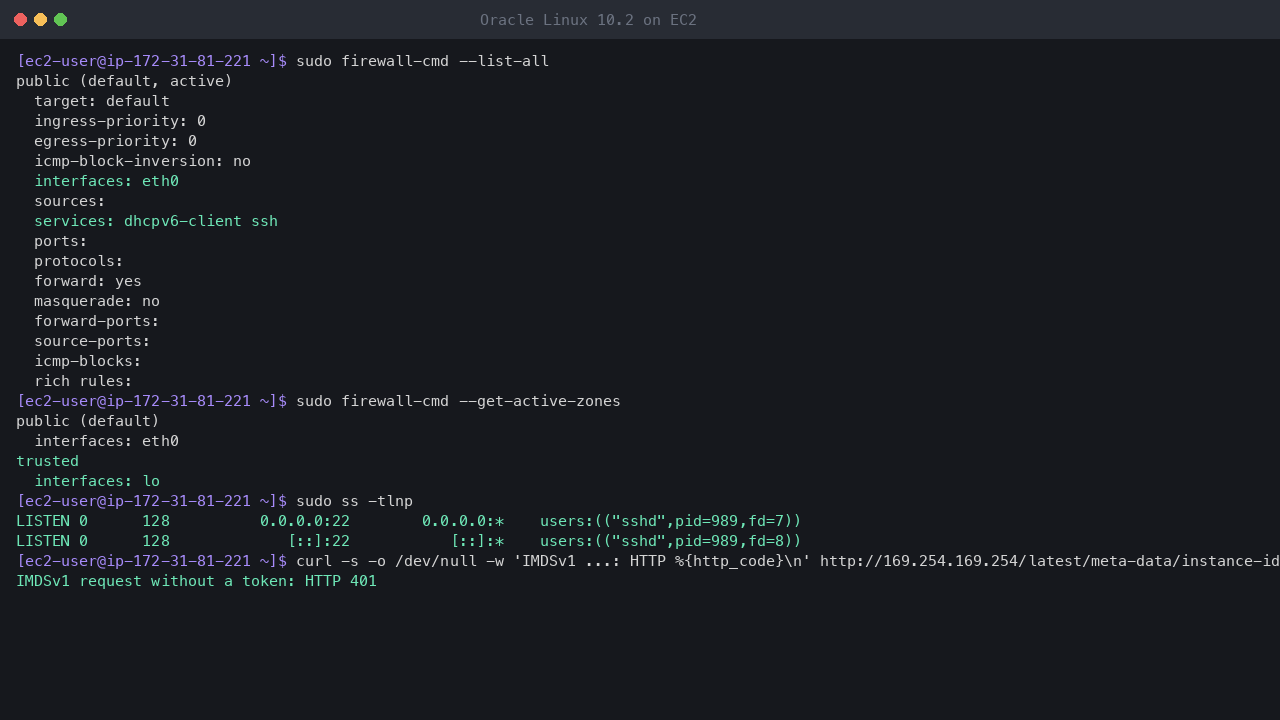The image size is (1280, 720).
Task: Click the red close window button
Action: pos(20,20)
